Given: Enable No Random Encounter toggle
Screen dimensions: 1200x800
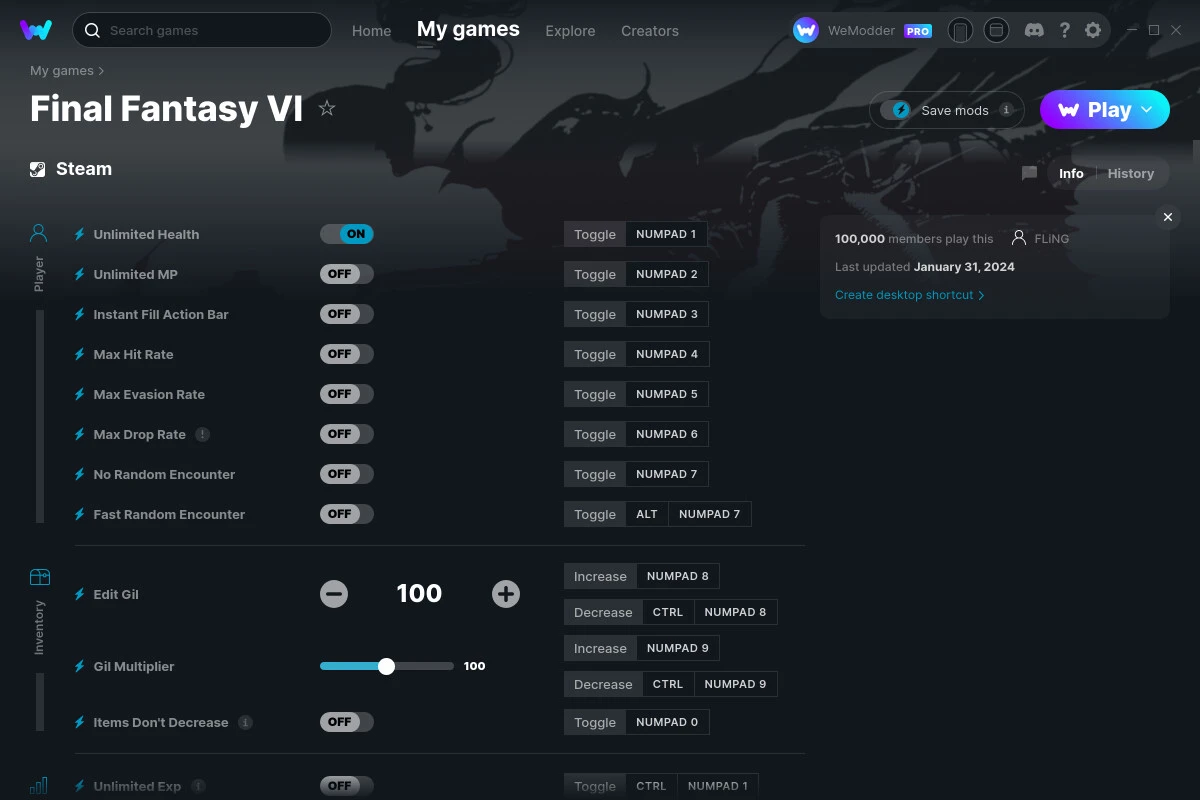Looking at the screenshot, I should [x=347, y=474].
